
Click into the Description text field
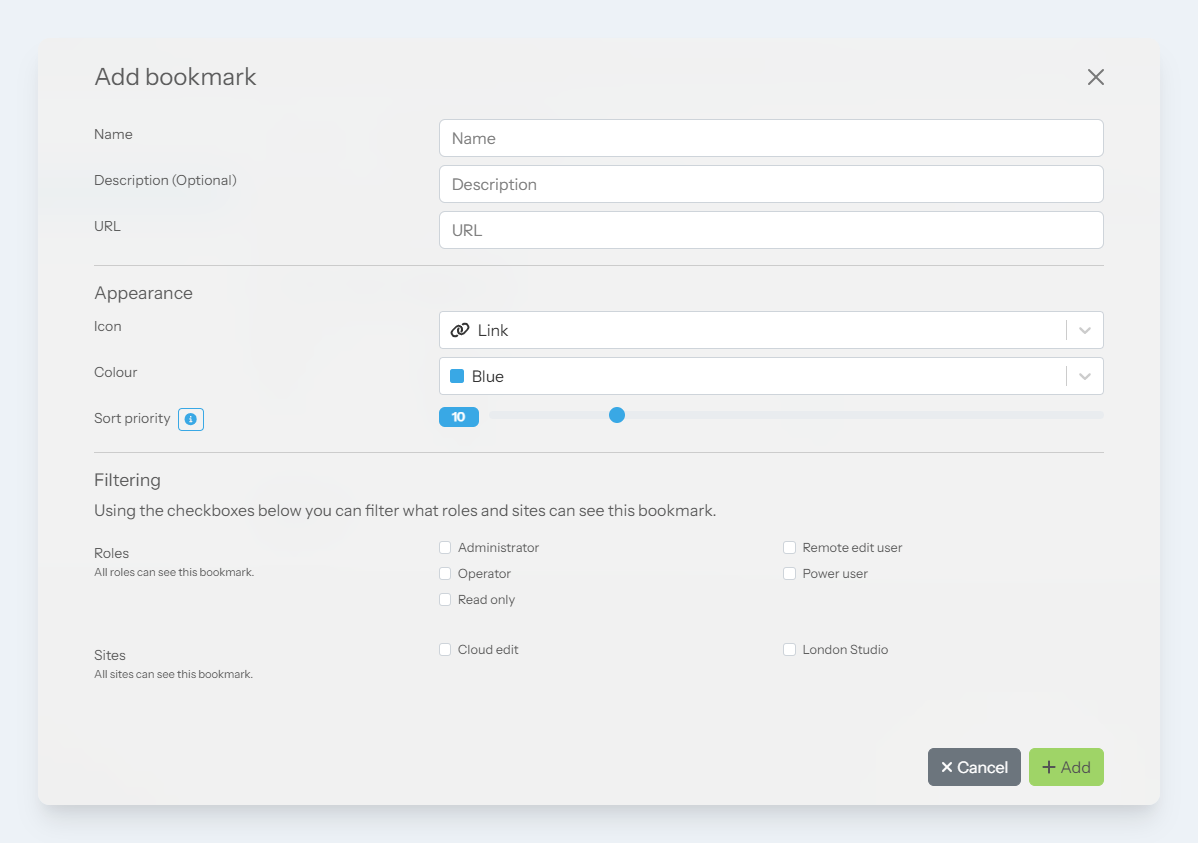[770, 184]
